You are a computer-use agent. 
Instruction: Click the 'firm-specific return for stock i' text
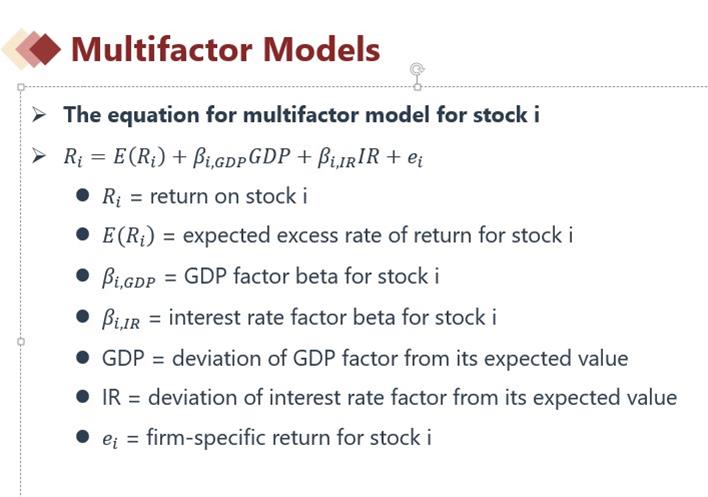(289, 437)
